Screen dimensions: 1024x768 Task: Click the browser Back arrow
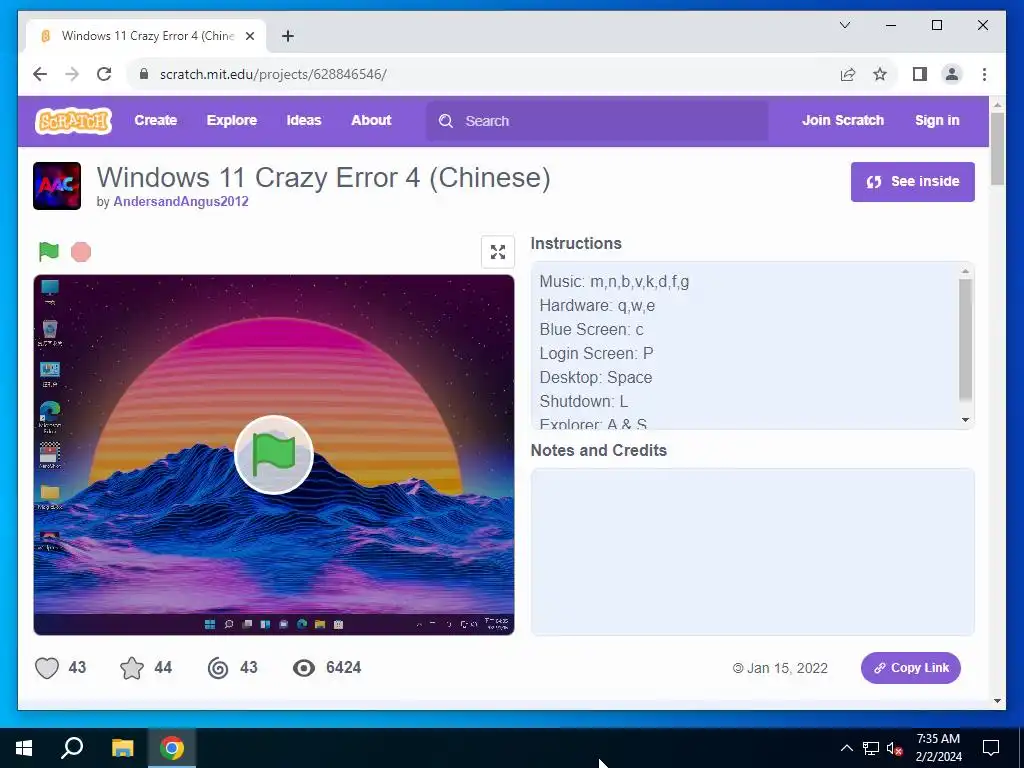tap(40, 74)
